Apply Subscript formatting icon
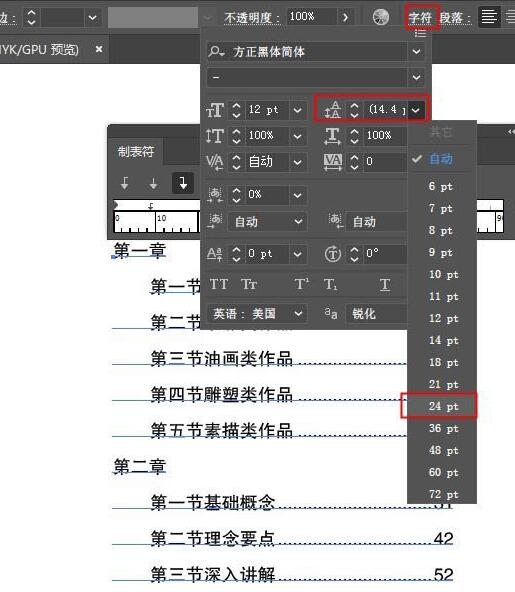The height and width of the screenshot is (592, 515). [x=330, y=284]
